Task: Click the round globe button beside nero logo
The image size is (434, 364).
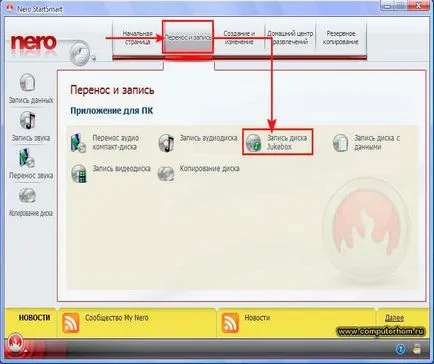Action: (80, 52)
